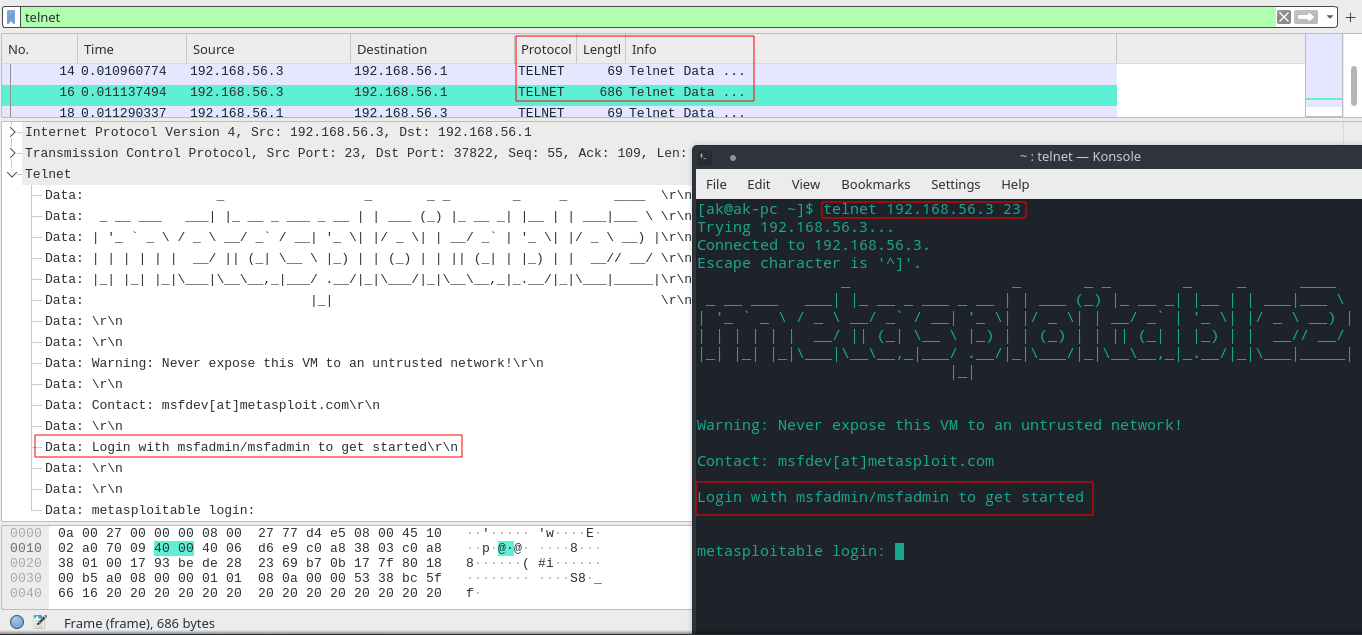Click the Konsole terminal icon in title bar
The width and height of the screenshot is (1362, 635).
(705, 157)
